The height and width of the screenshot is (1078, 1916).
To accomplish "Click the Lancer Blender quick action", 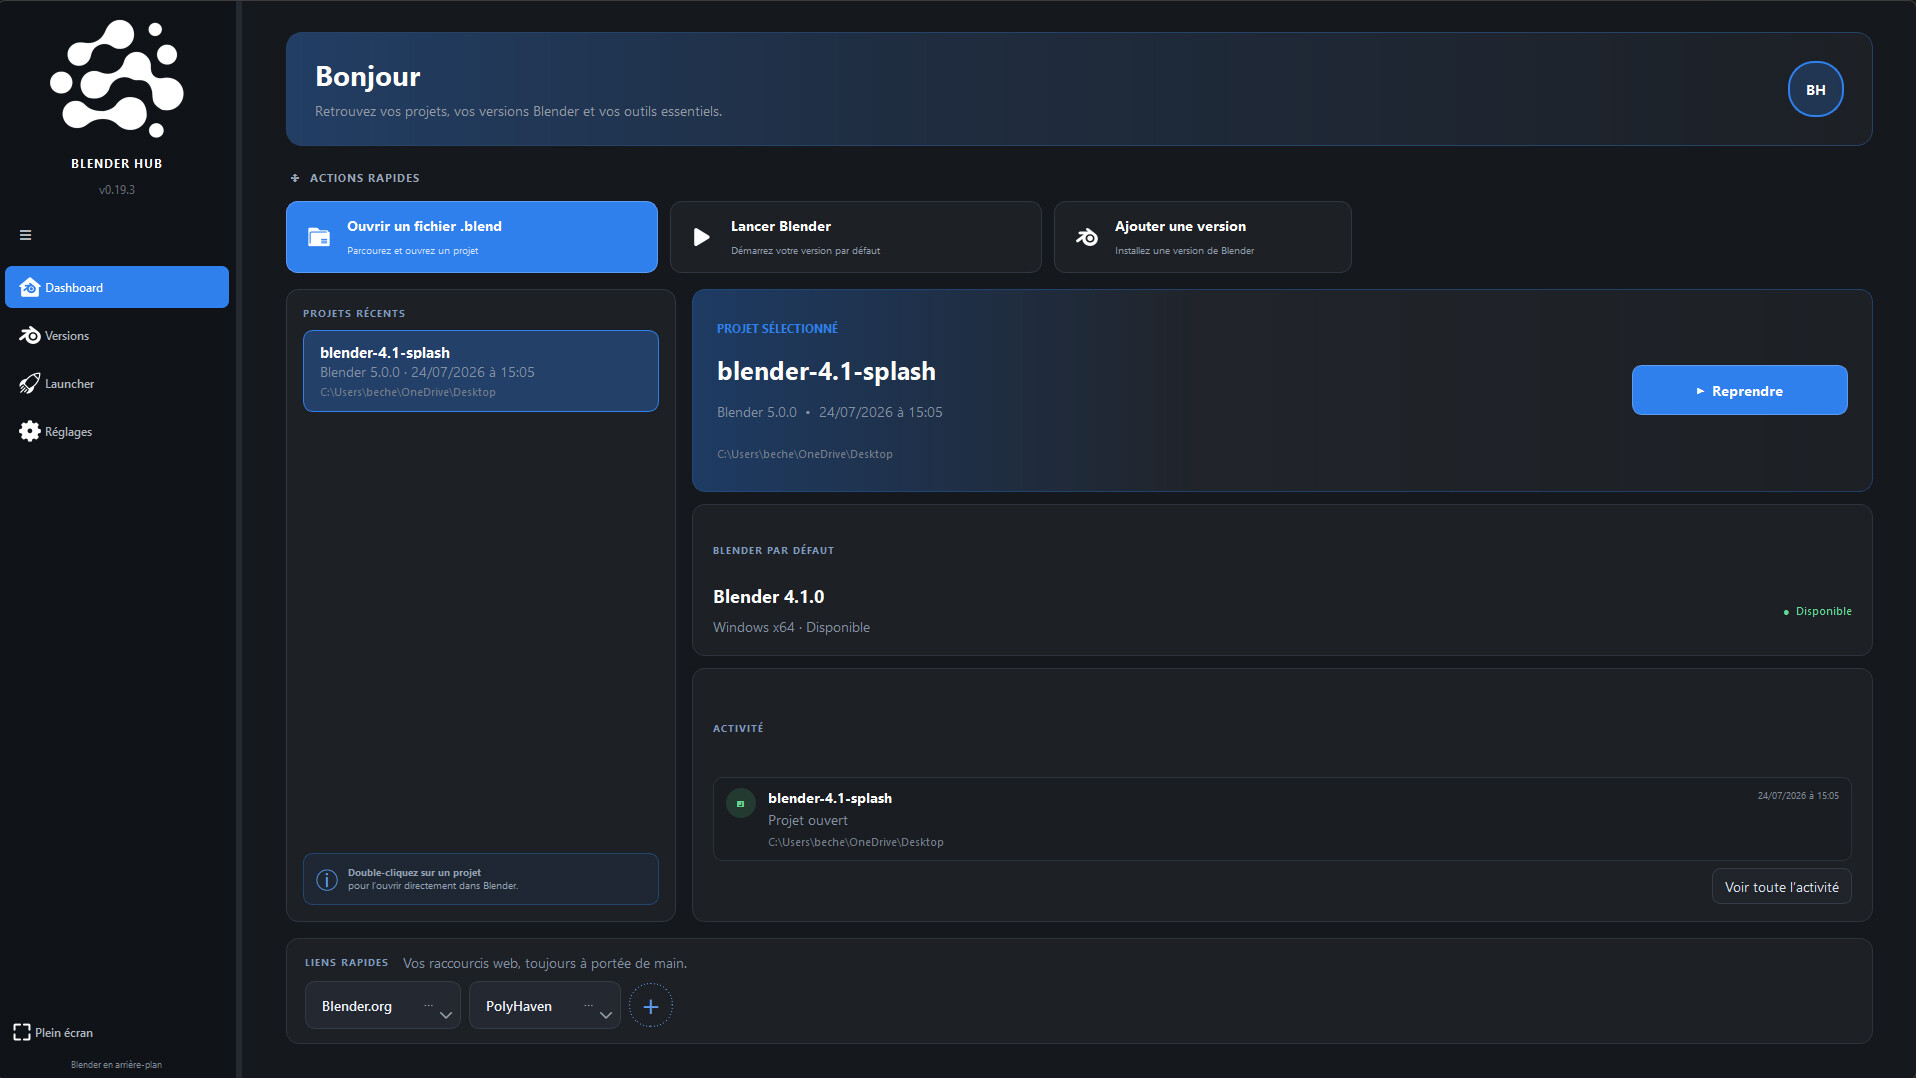I will click(856, 237).
